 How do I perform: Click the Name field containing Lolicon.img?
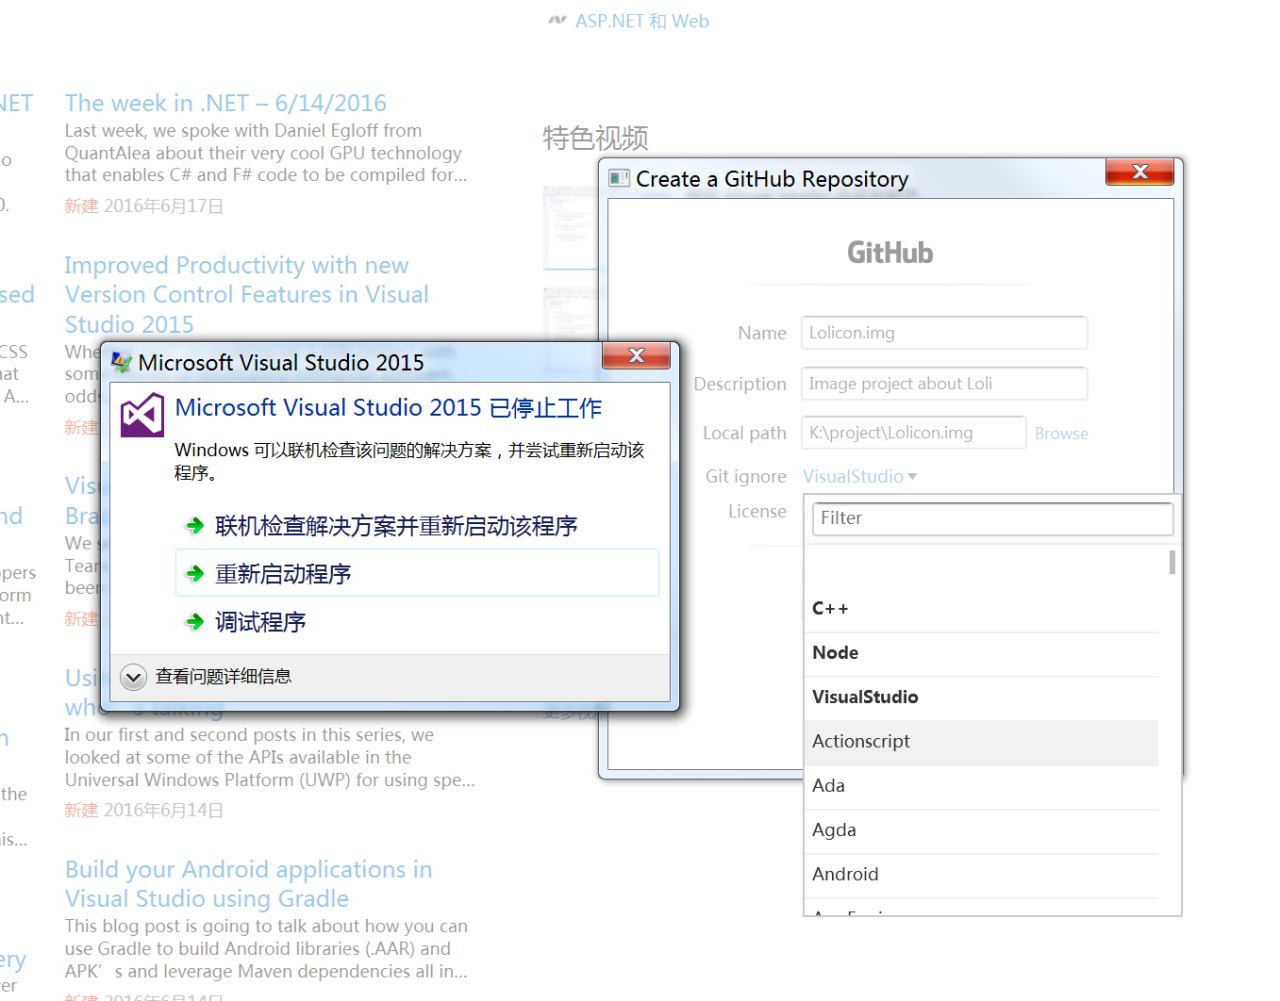point(944,333)
